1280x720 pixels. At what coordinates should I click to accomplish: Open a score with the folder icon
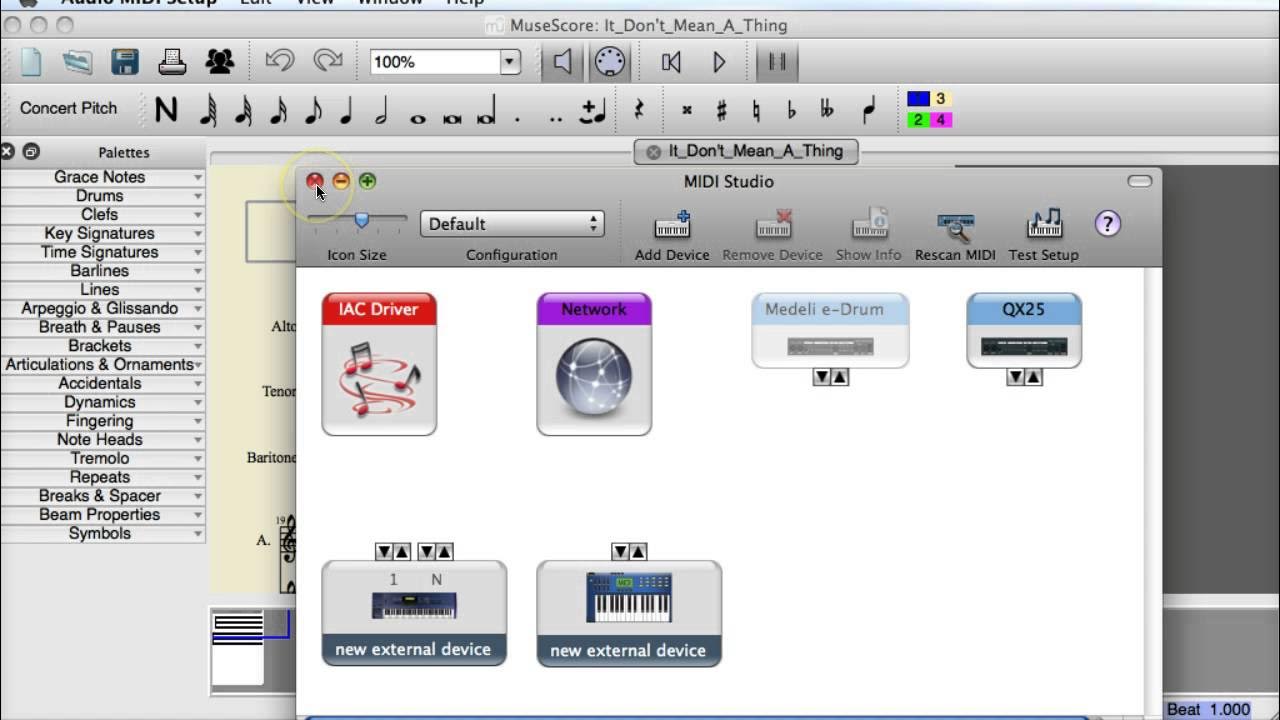pos(77,62)
